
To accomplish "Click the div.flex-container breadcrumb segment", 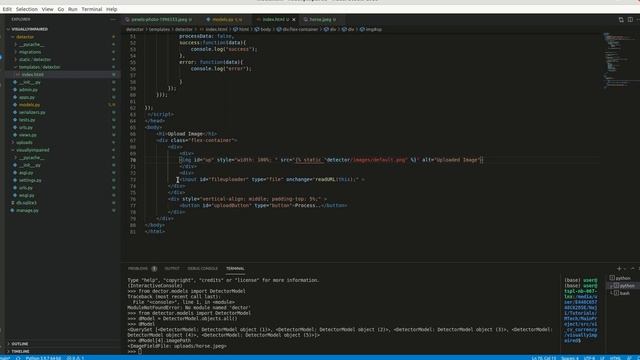I will pos(297,29).
